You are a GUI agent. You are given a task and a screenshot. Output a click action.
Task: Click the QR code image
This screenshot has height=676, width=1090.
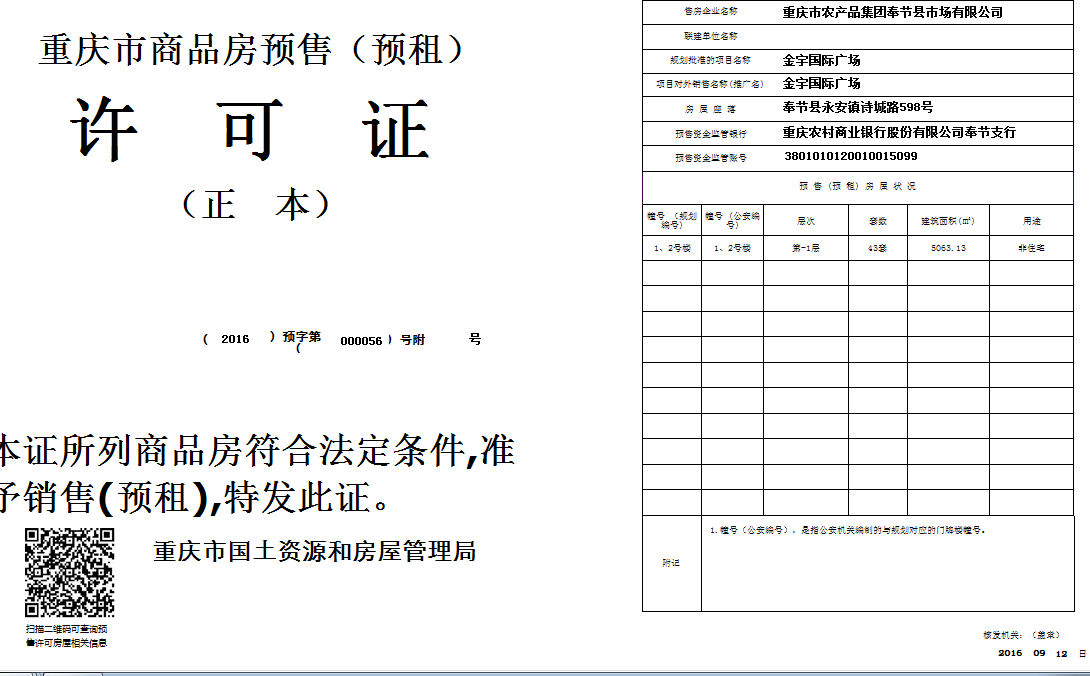[69, 572]
